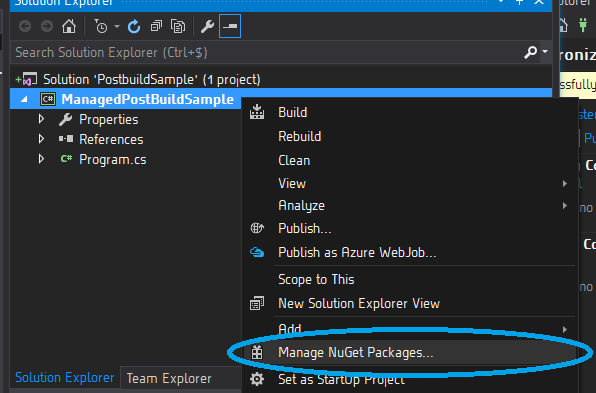
Task: Expand the Properties node
Action: pos(41,119)
